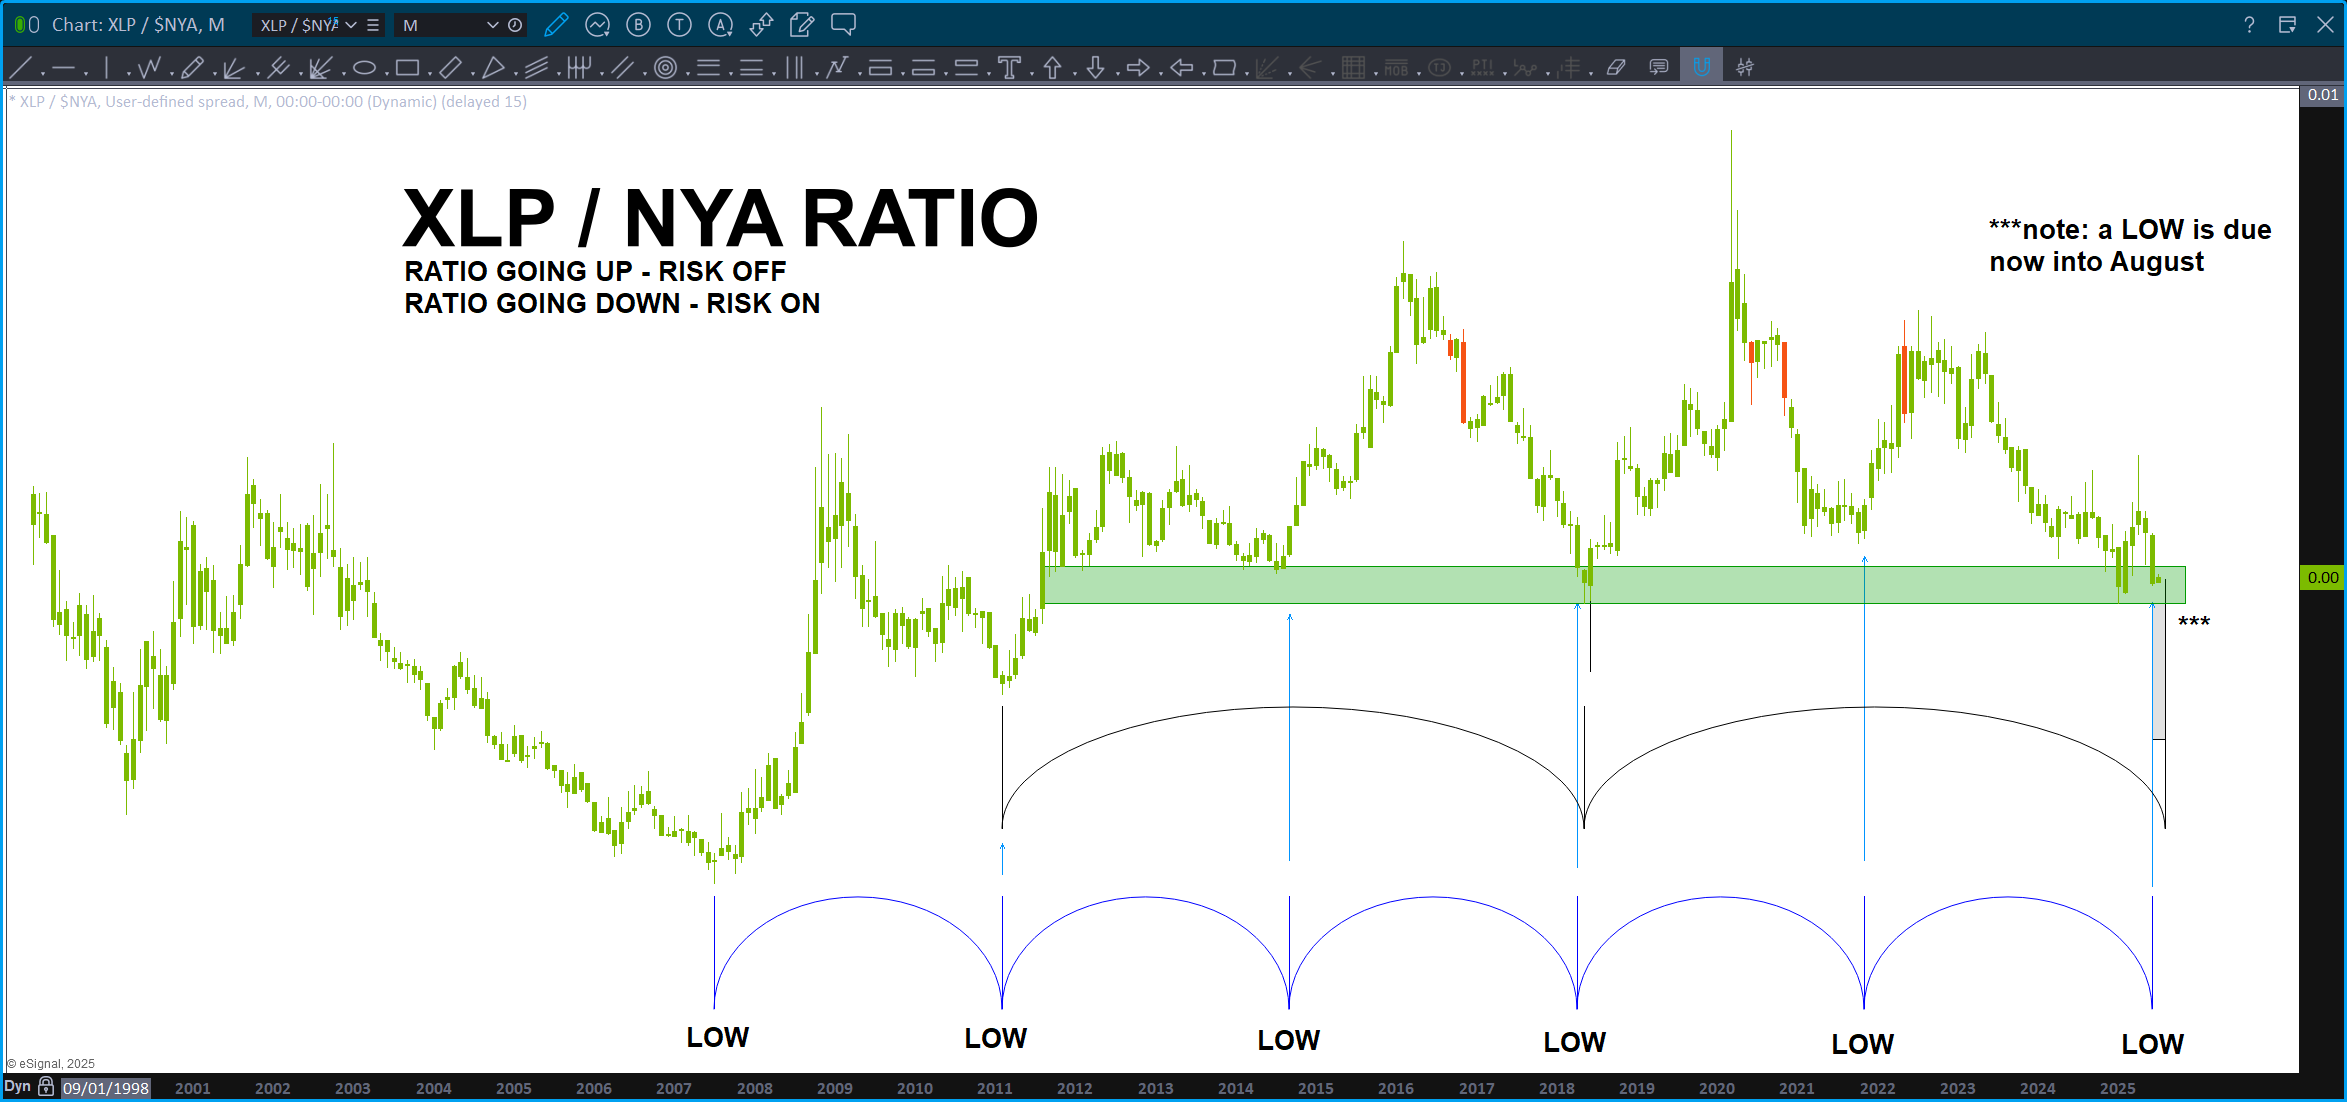Image resolution: width=2347 pixels, height=1102 pixels.
Task: Click the help question mark button
Action: point(2249,25)
